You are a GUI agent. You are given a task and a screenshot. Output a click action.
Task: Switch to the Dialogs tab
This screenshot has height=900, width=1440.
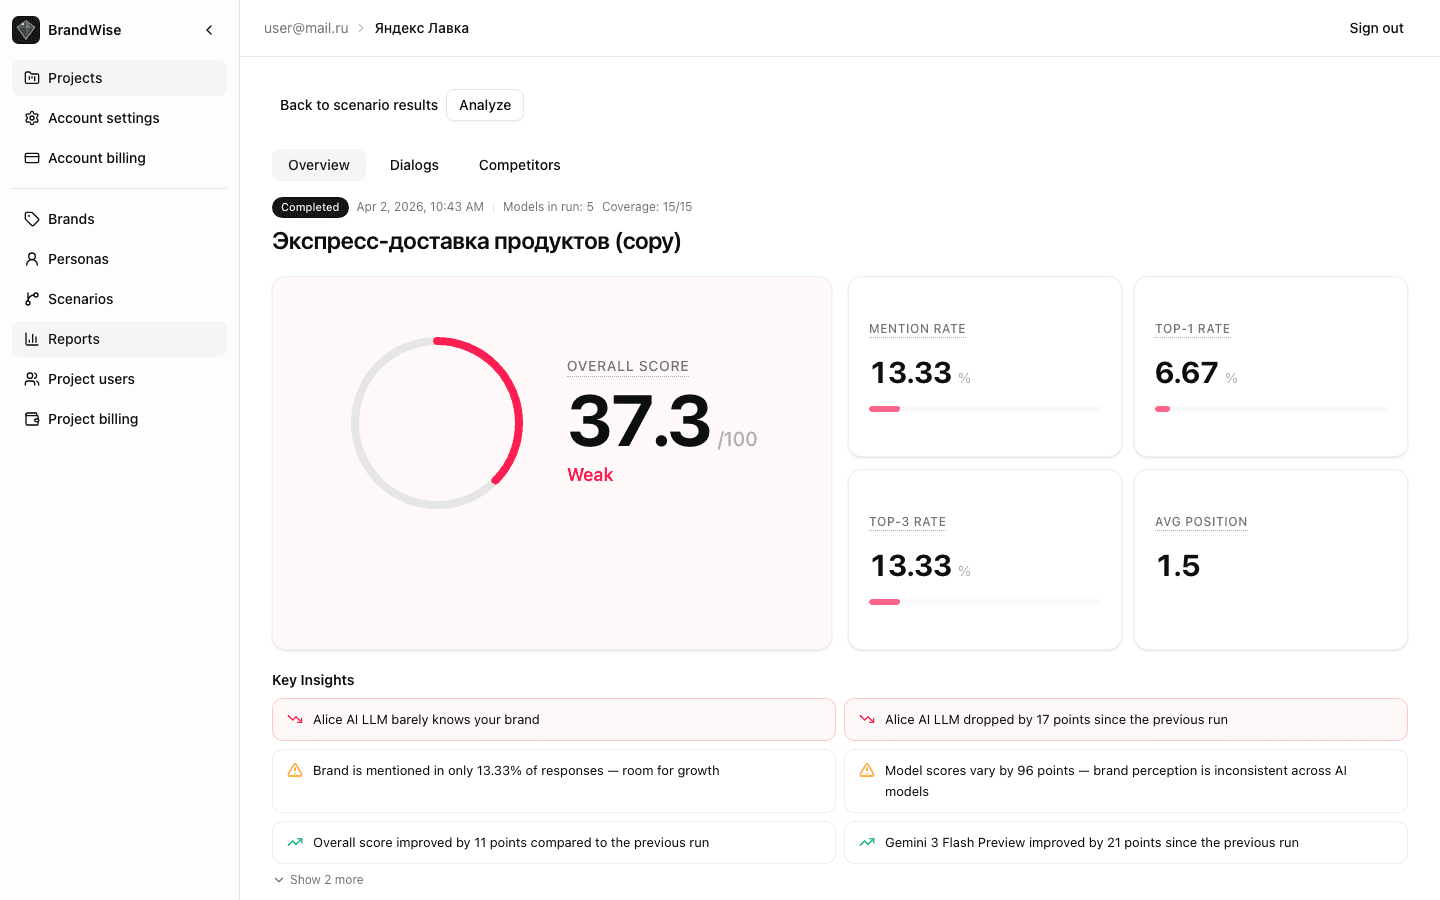pos(414,164)
